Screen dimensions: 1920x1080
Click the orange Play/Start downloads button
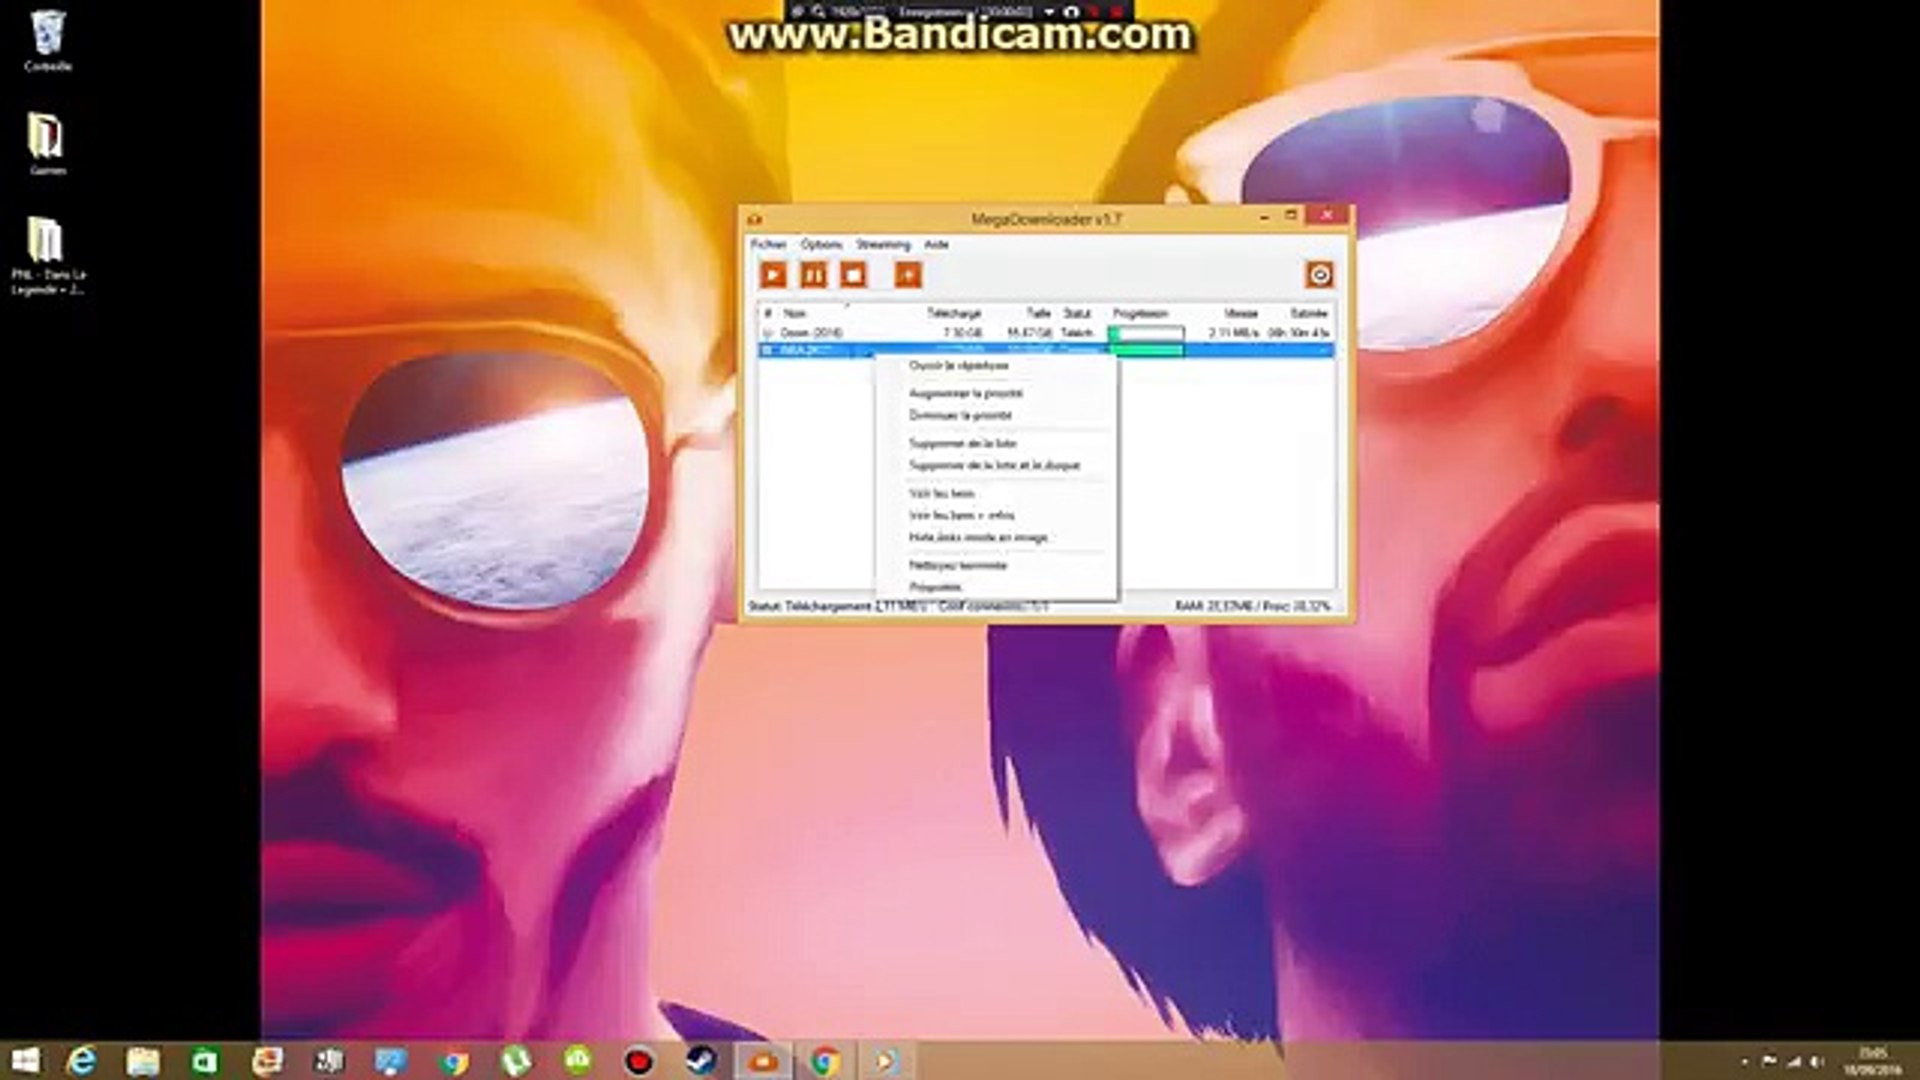(773, 275)
